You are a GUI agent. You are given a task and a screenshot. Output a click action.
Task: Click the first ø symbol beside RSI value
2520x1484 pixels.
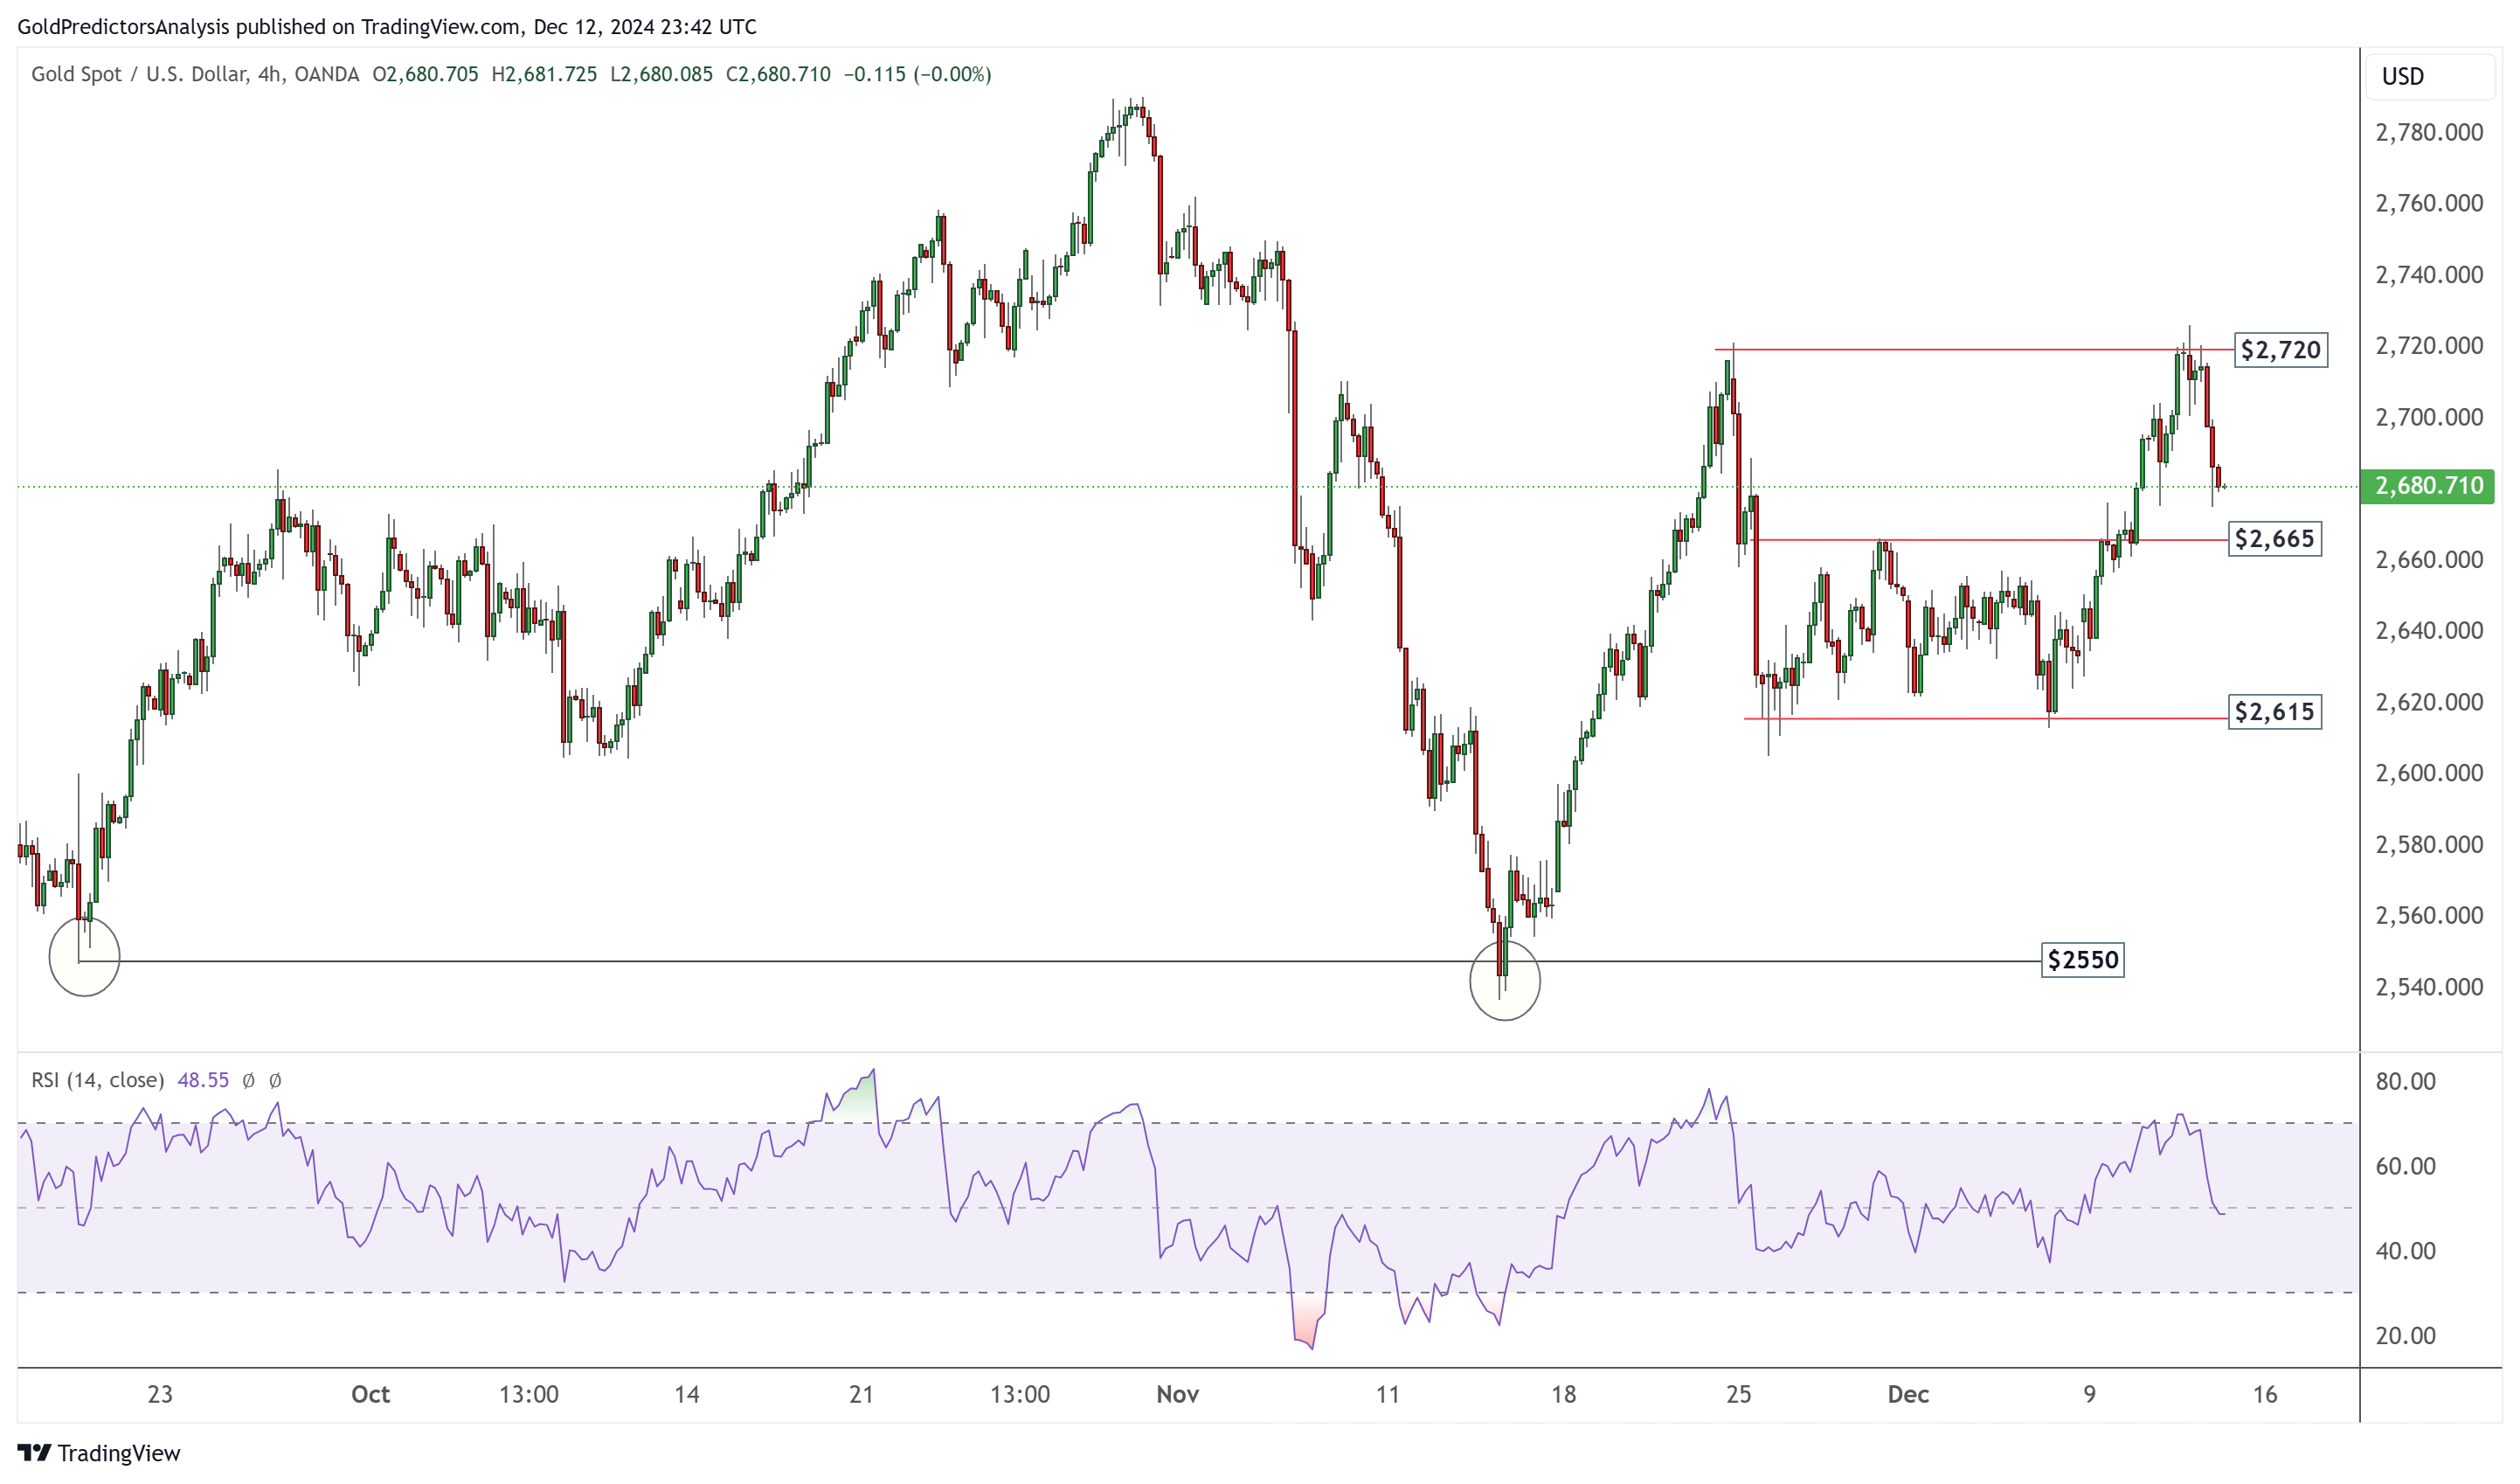248,1080
